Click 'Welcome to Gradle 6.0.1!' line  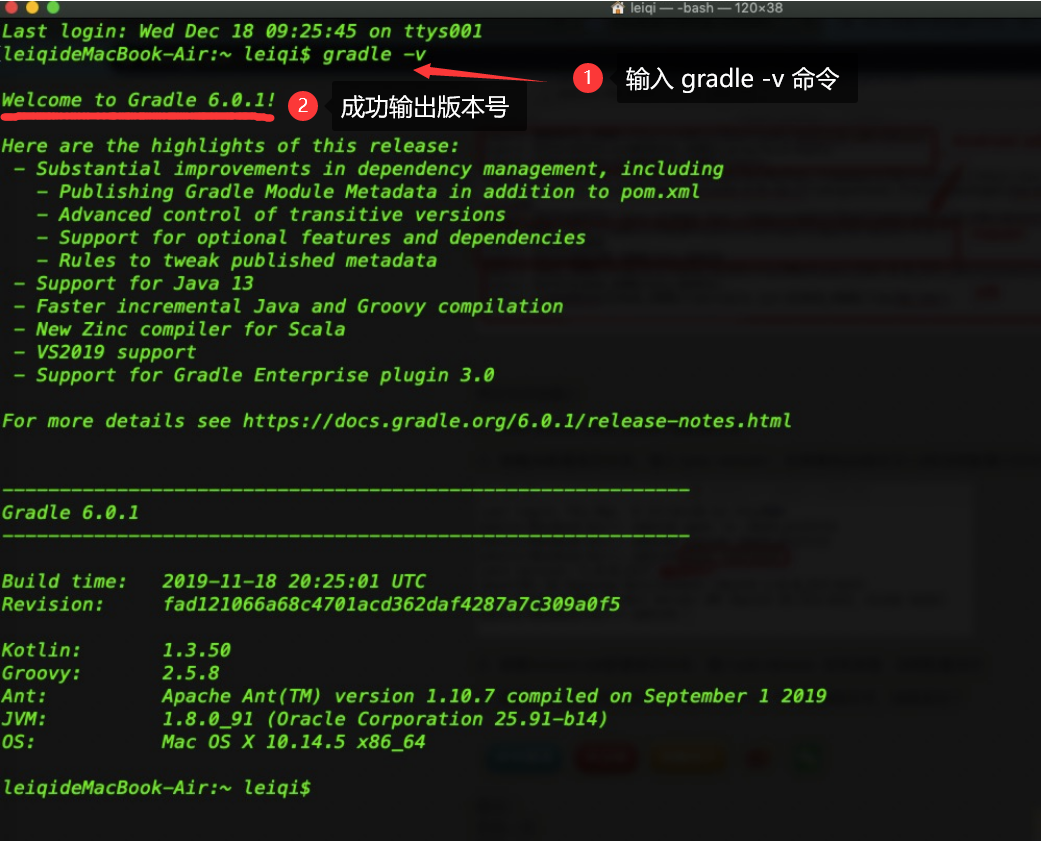click(138, 100)
